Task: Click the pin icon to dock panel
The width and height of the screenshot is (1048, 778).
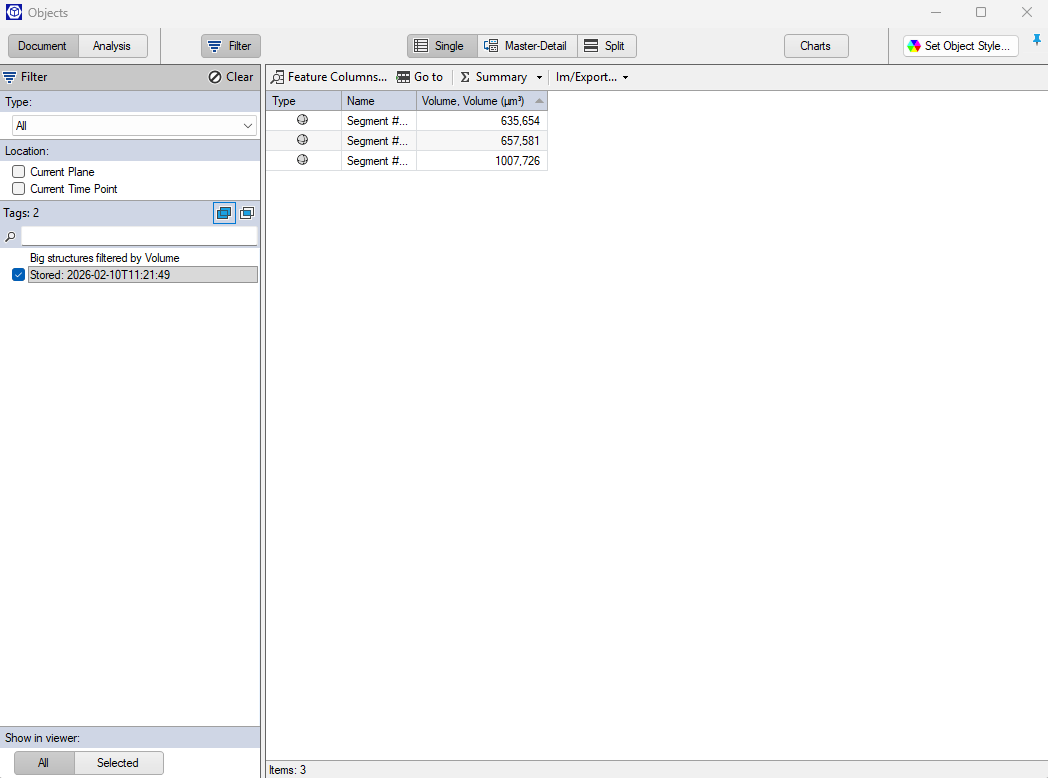Action: 1037,41
